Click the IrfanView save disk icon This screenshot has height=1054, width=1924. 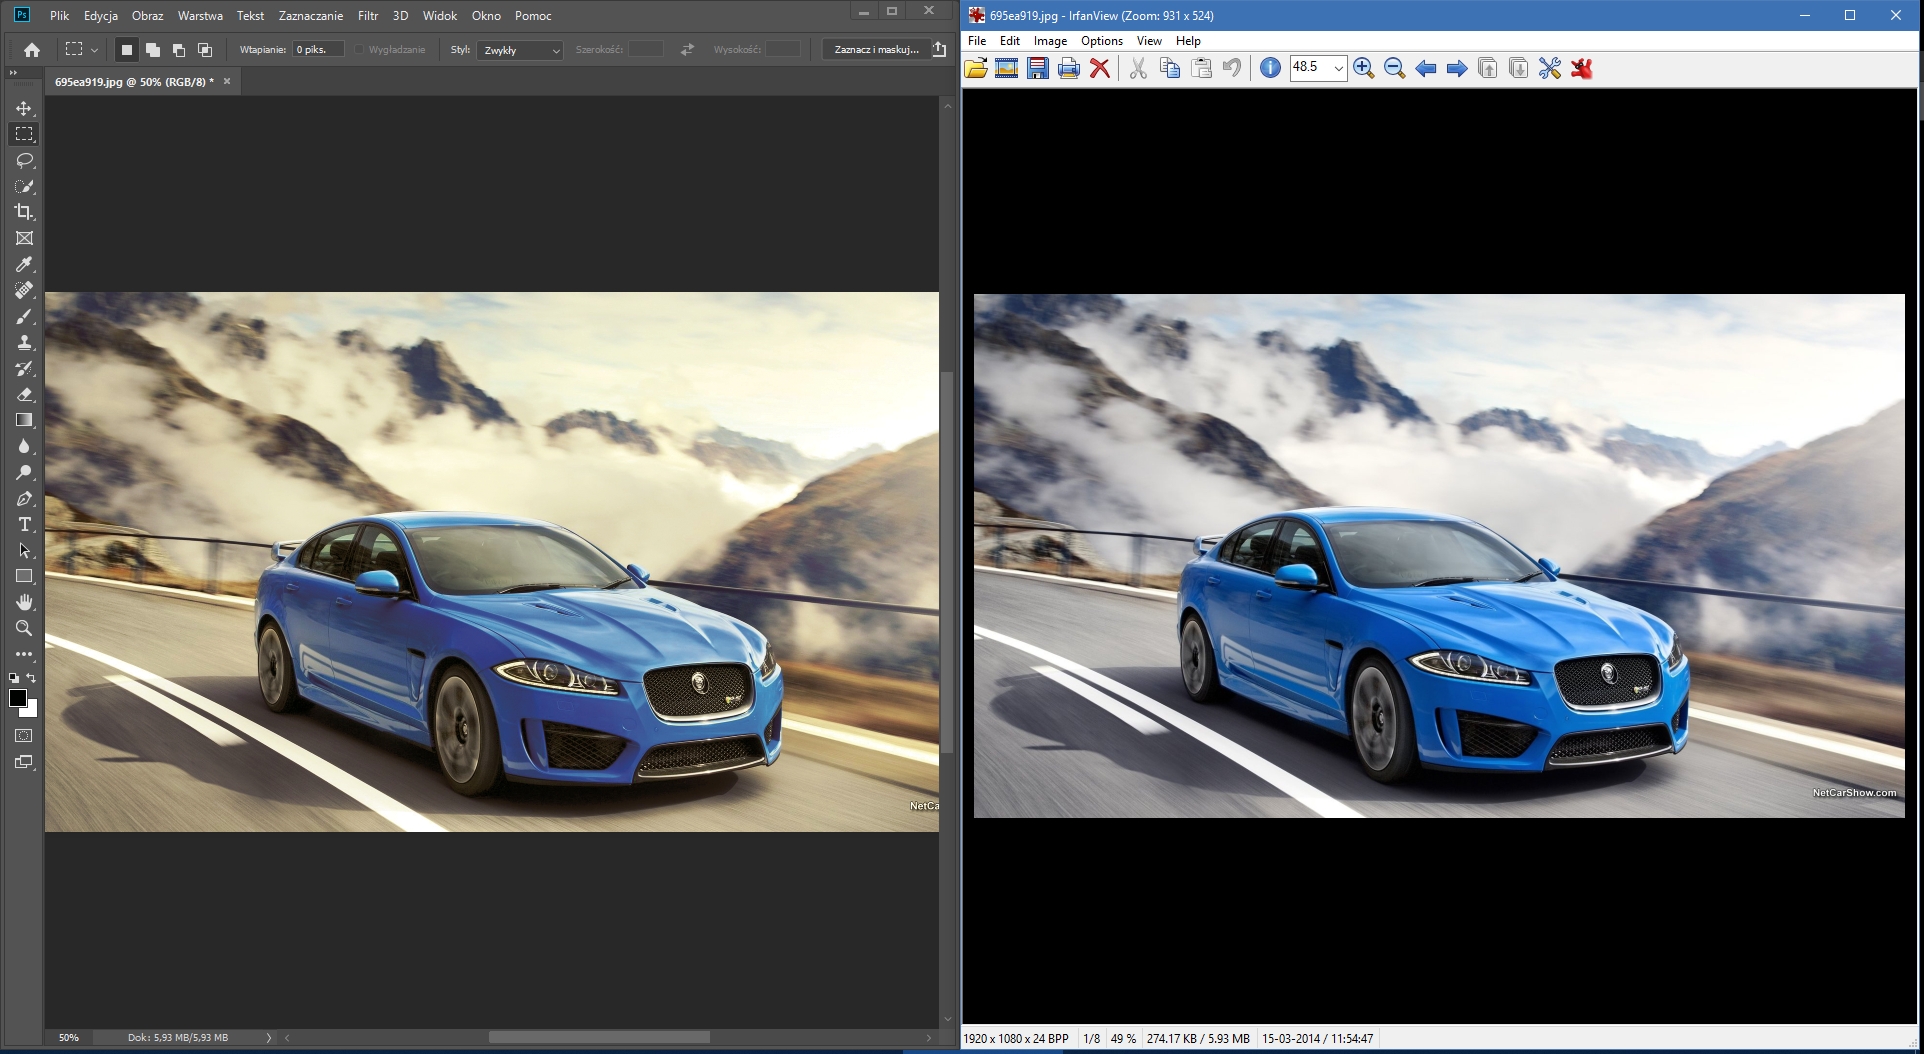(1038, 68)
